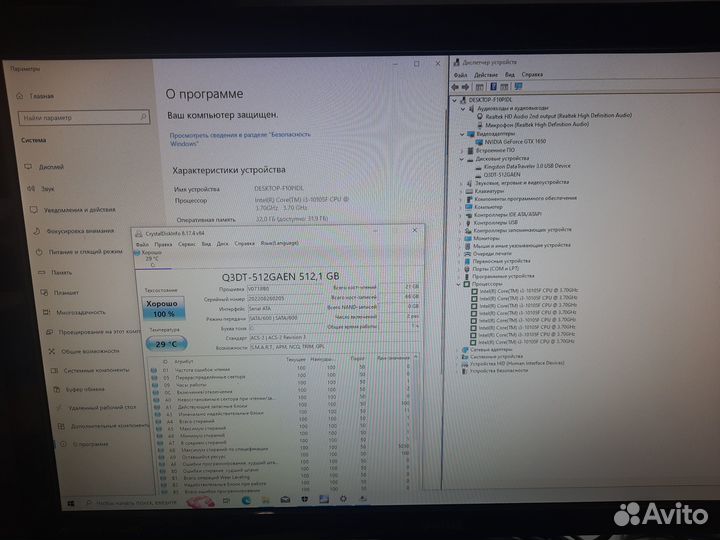Click the Мониторы icon in Device Manager tree
The image size is (720, 540).
pos(468,238)
